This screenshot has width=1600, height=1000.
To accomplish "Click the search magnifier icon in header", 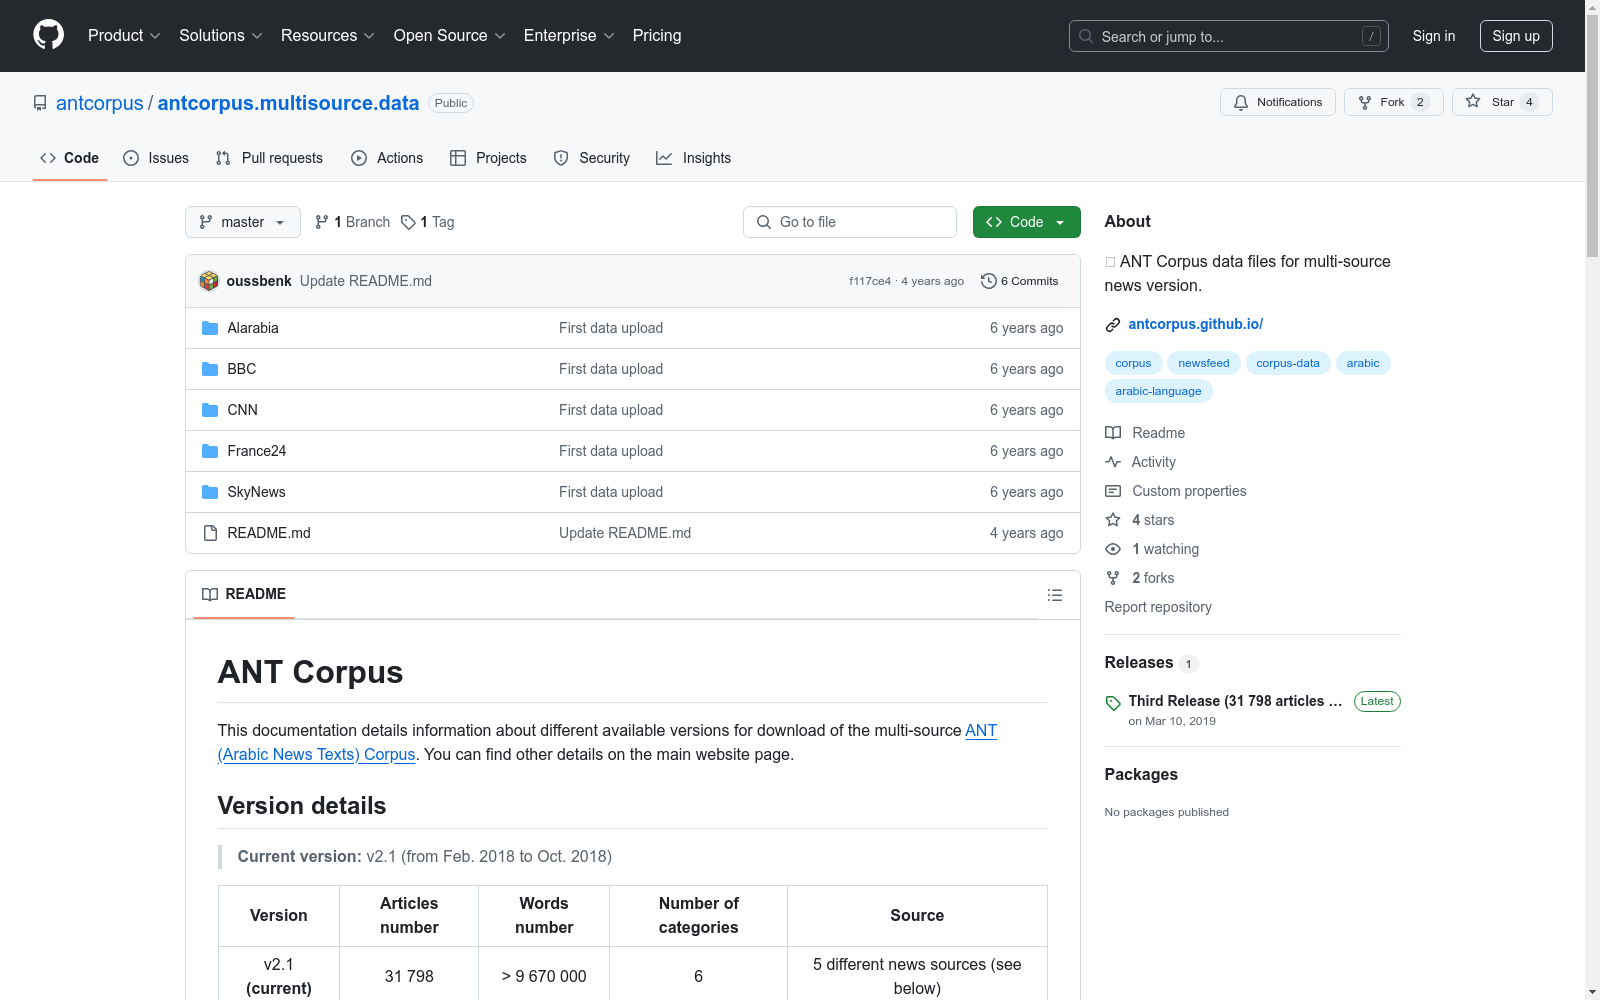I will tap(1086, 36).
